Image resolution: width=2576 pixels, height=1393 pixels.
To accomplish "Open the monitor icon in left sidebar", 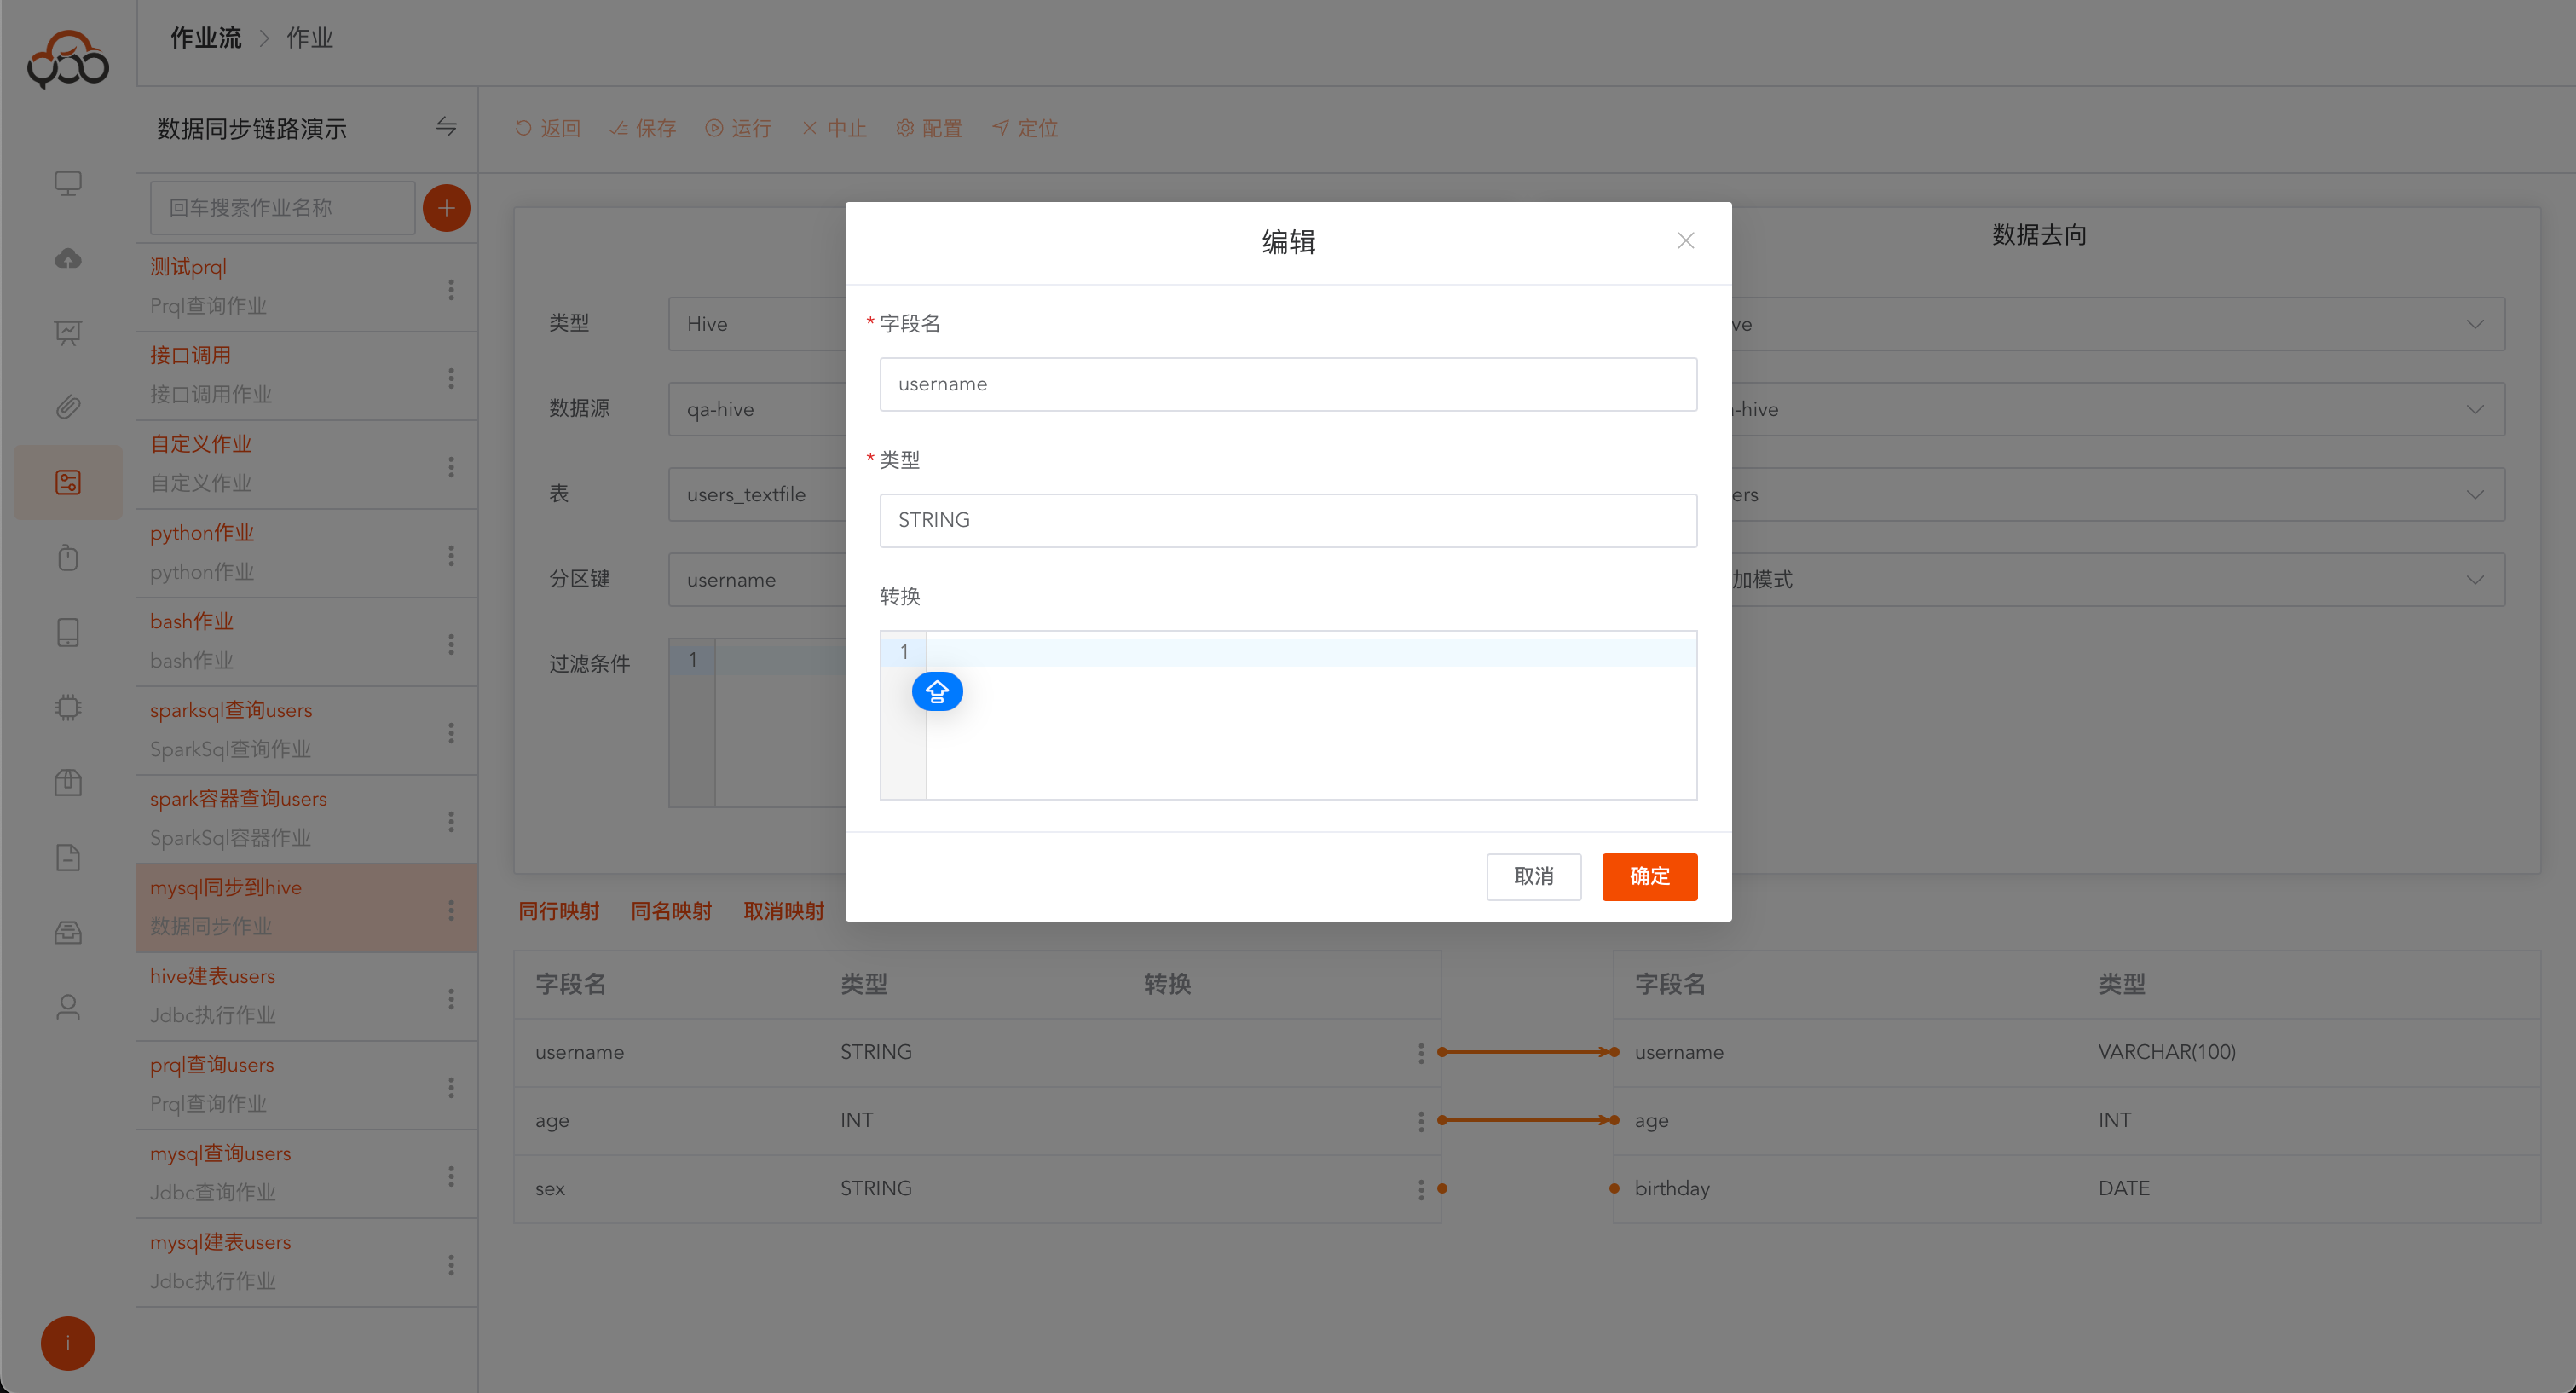I will click(x=68, y=183).
